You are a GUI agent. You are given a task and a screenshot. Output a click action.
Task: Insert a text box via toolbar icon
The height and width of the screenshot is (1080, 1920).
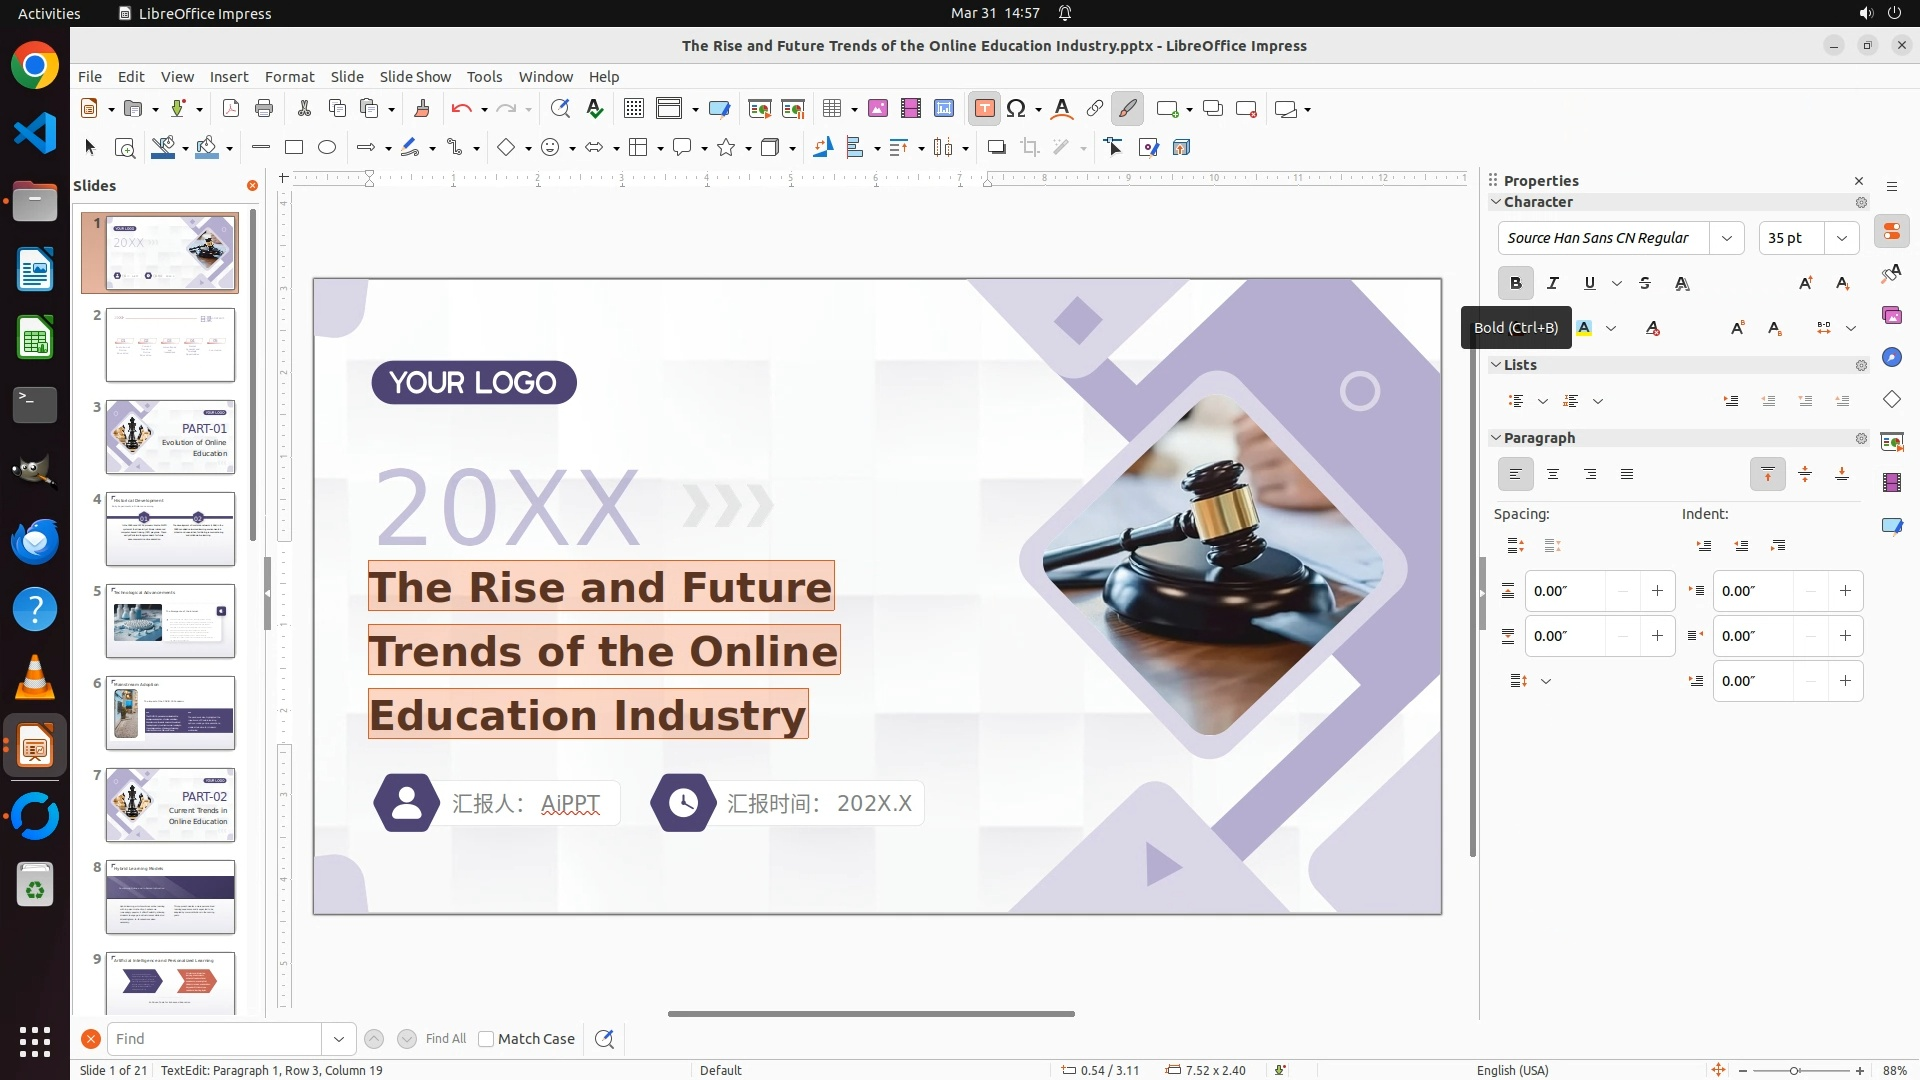[x=984, y=109]
